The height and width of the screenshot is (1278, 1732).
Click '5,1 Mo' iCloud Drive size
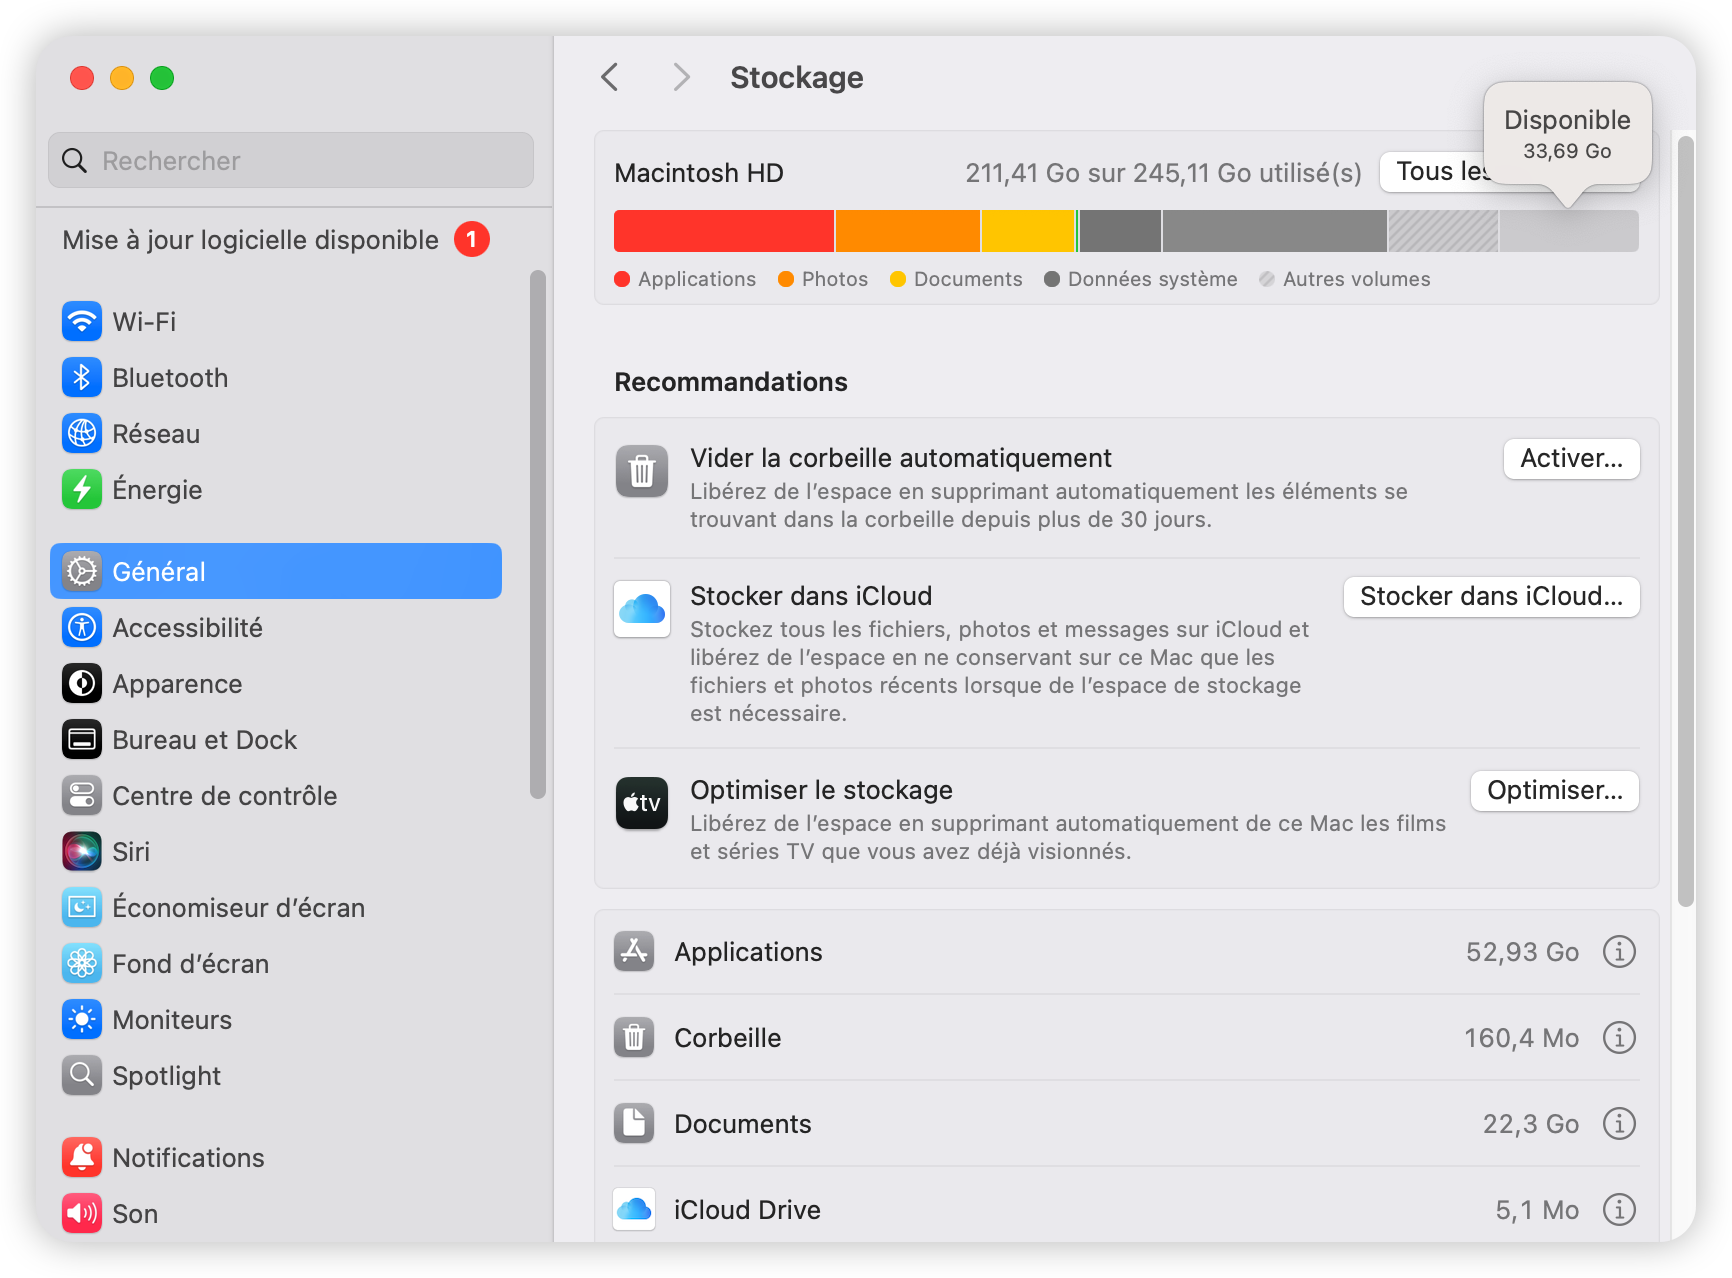1537,1210
